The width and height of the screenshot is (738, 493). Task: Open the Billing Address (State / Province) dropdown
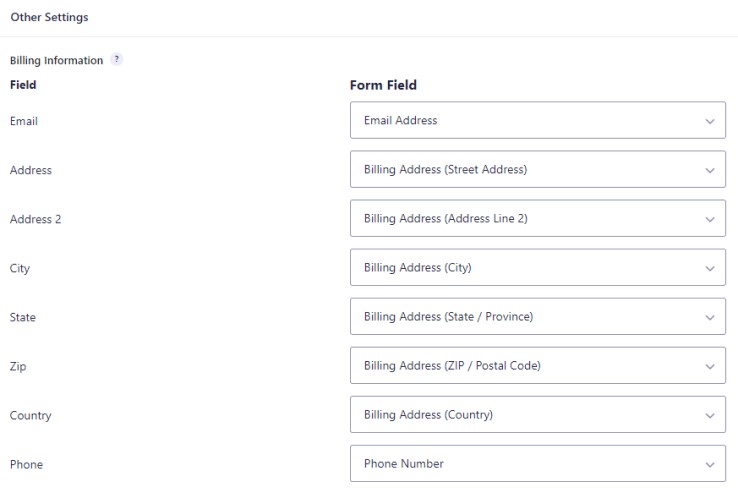click(537, 316)
